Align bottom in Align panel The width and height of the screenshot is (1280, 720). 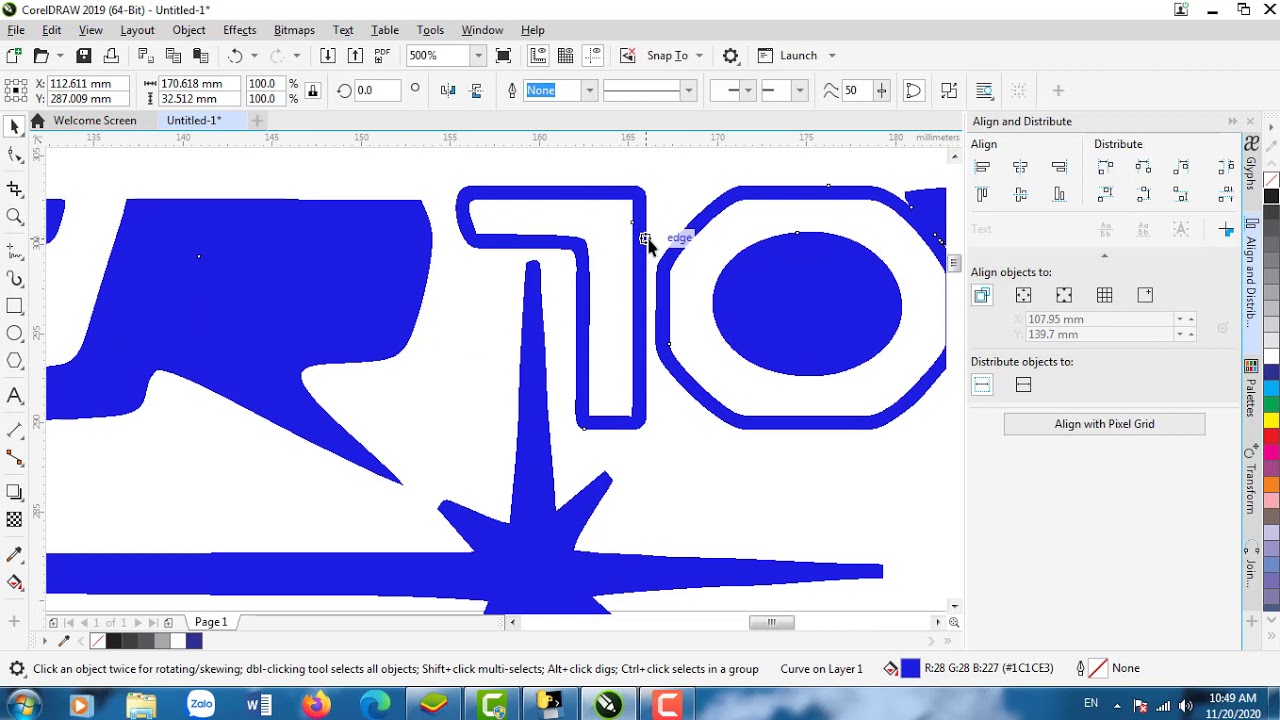point(1059,194)
